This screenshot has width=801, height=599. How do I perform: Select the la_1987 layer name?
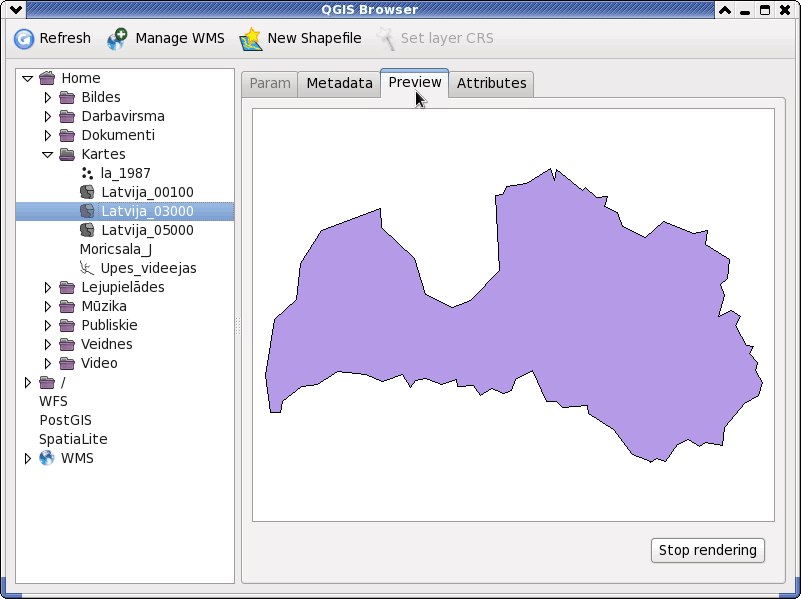tap(125, 173)
